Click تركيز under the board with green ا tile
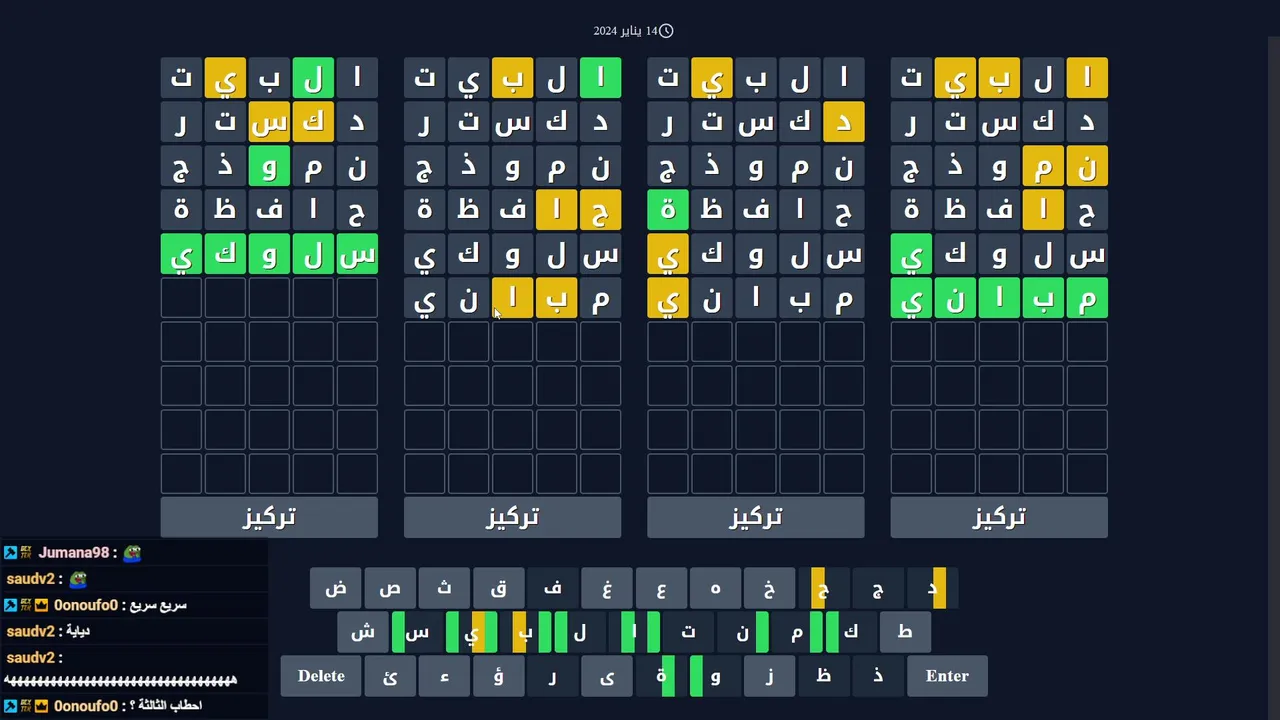Image resolution: width=1280 pixels, height=720 pixels. coord(512,517)
